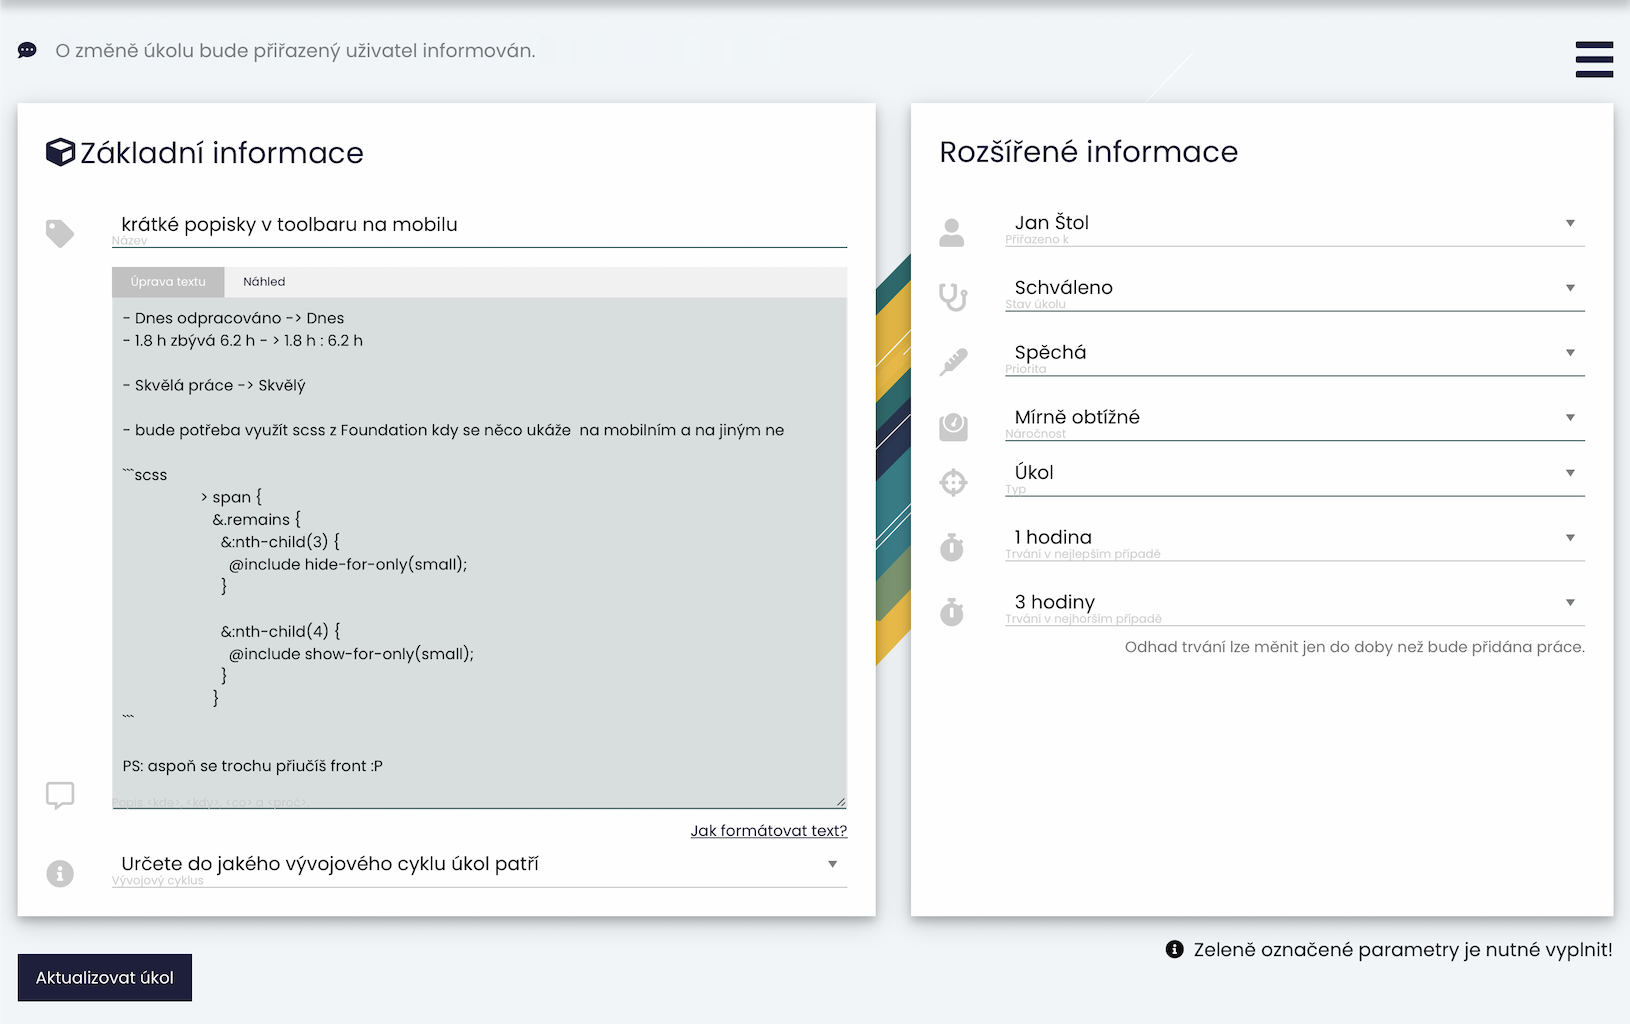
Task: Open the 1 hodina best-case duration dropdown
Action: [1295, 539]
